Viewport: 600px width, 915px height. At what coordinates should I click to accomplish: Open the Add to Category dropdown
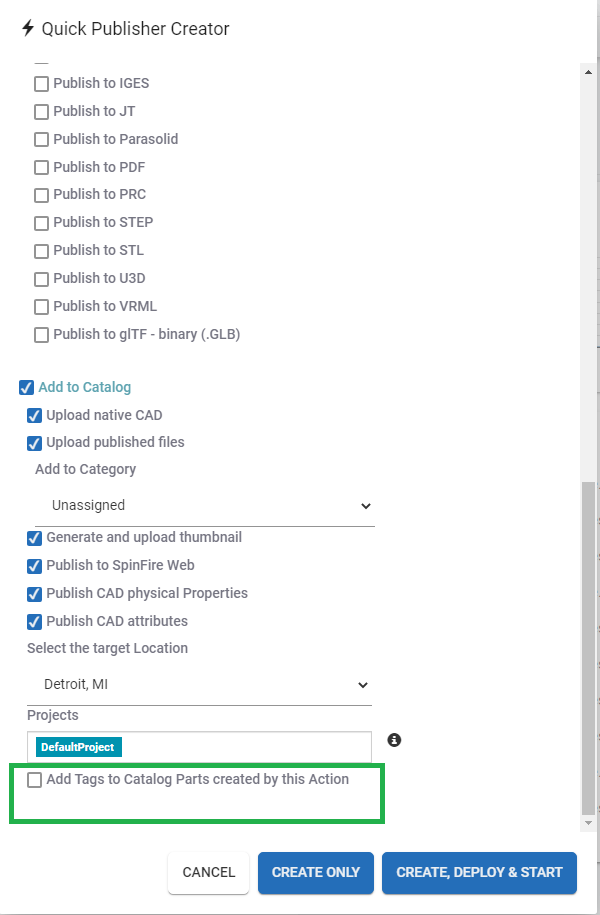click(x=205, y=505)
